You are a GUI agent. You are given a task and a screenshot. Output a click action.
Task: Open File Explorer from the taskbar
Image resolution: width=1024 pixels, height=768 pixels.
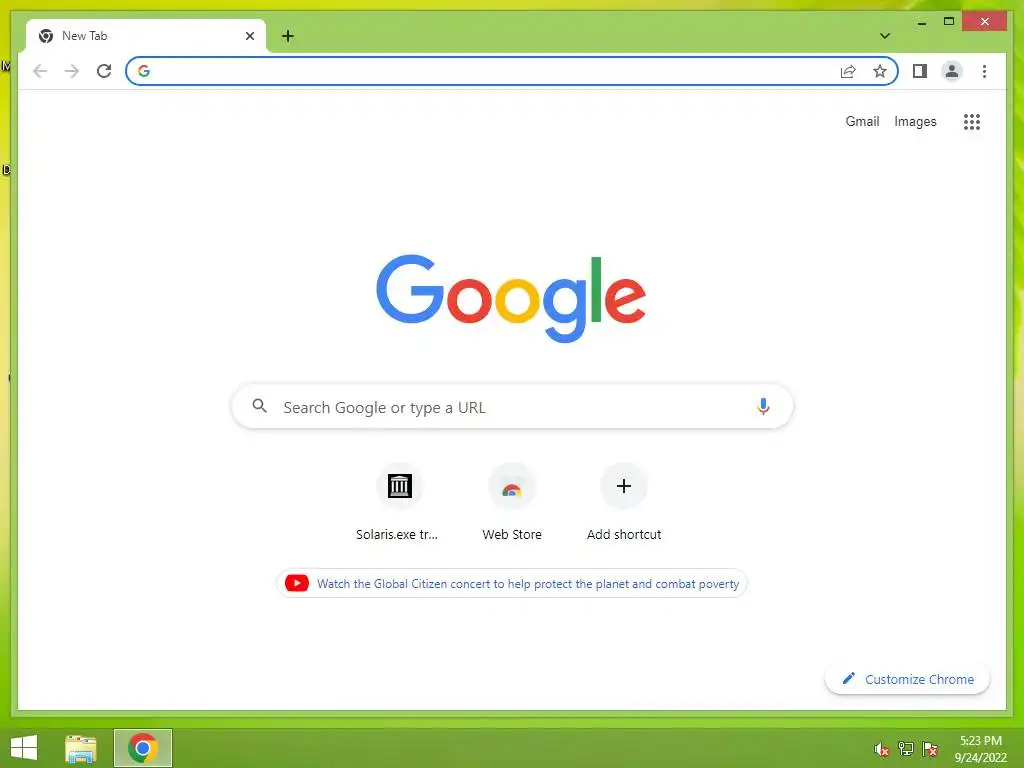80,748
